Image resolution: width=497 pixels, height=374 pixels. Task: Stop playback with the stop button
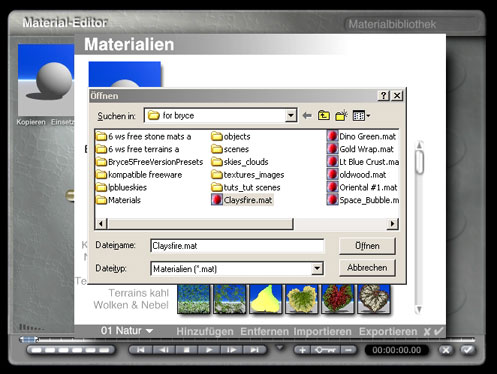(x=187, y=350)
